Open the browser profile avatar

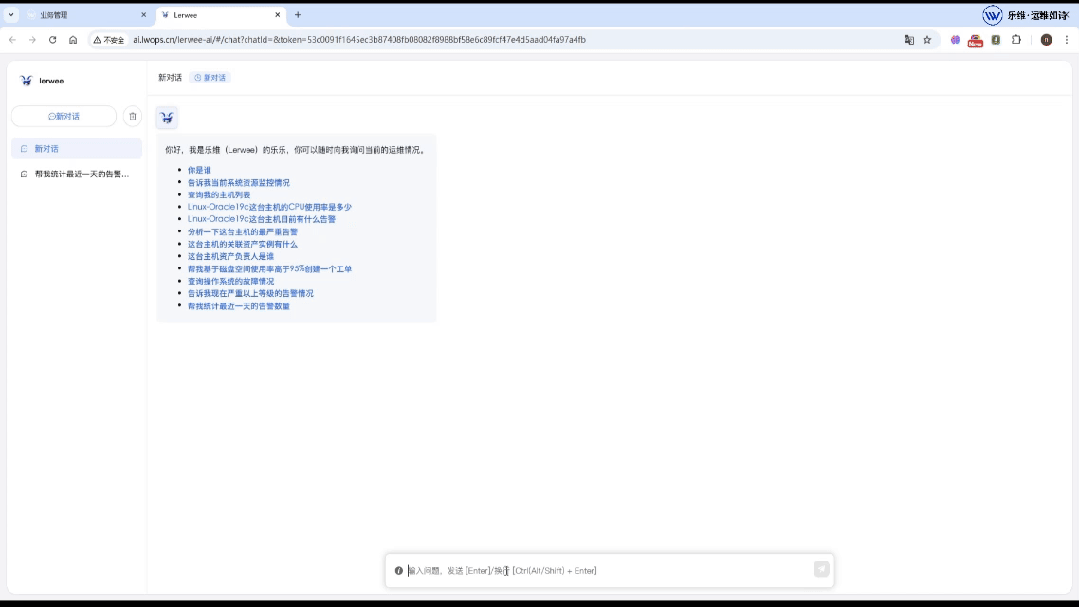tap(1046, 40)
